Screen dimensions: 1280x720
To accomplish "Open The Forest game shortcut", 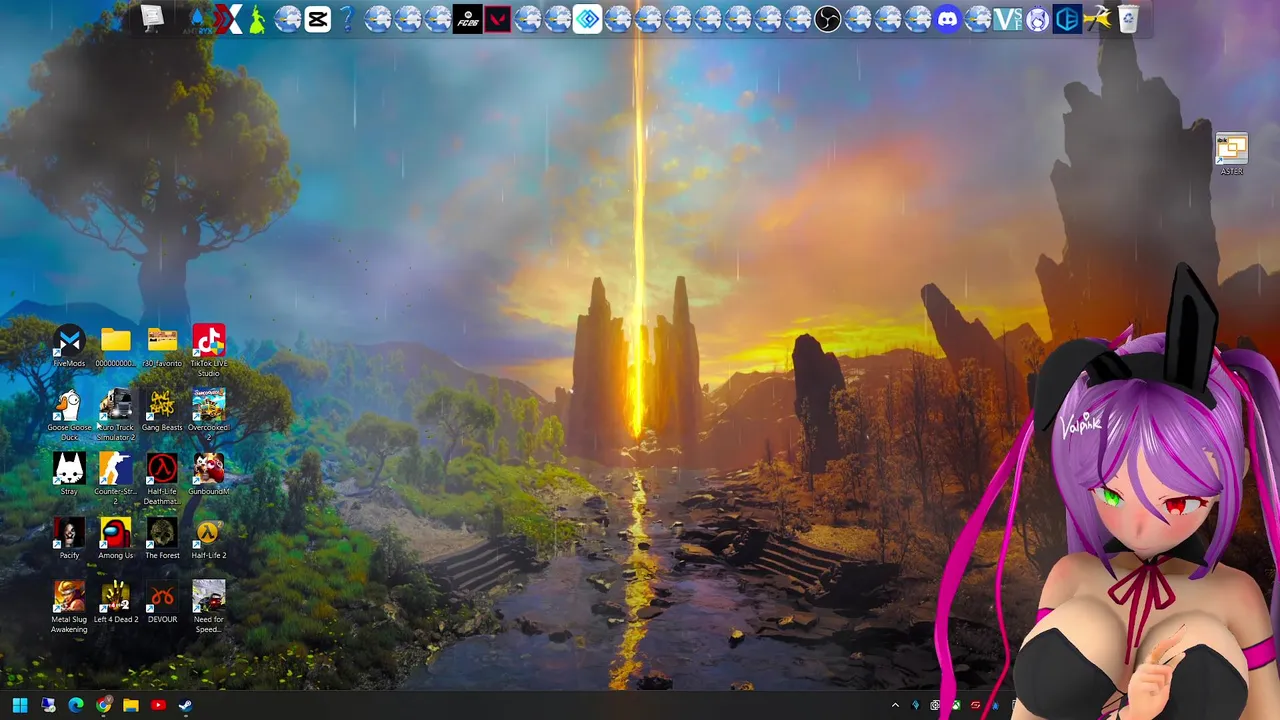I will (162, 538).
